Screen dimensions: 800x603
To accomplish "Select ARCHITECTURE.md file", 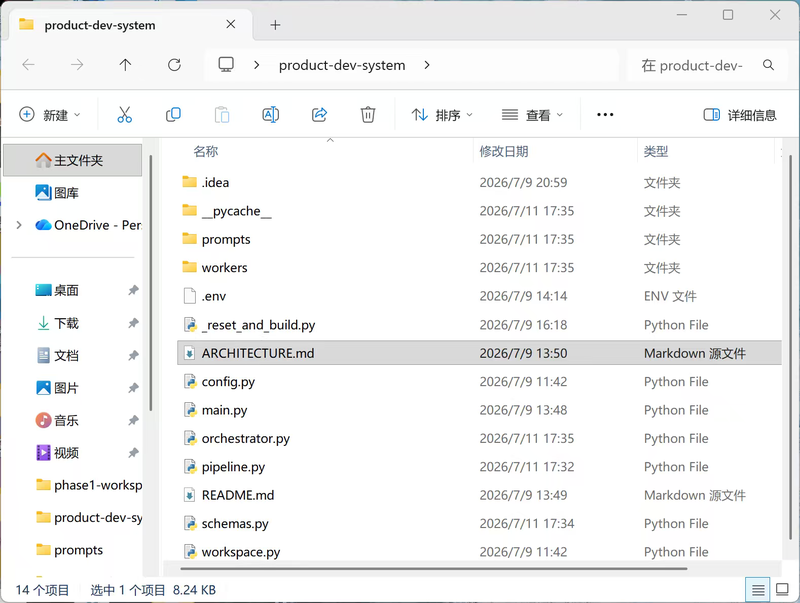I will (479, 353).
